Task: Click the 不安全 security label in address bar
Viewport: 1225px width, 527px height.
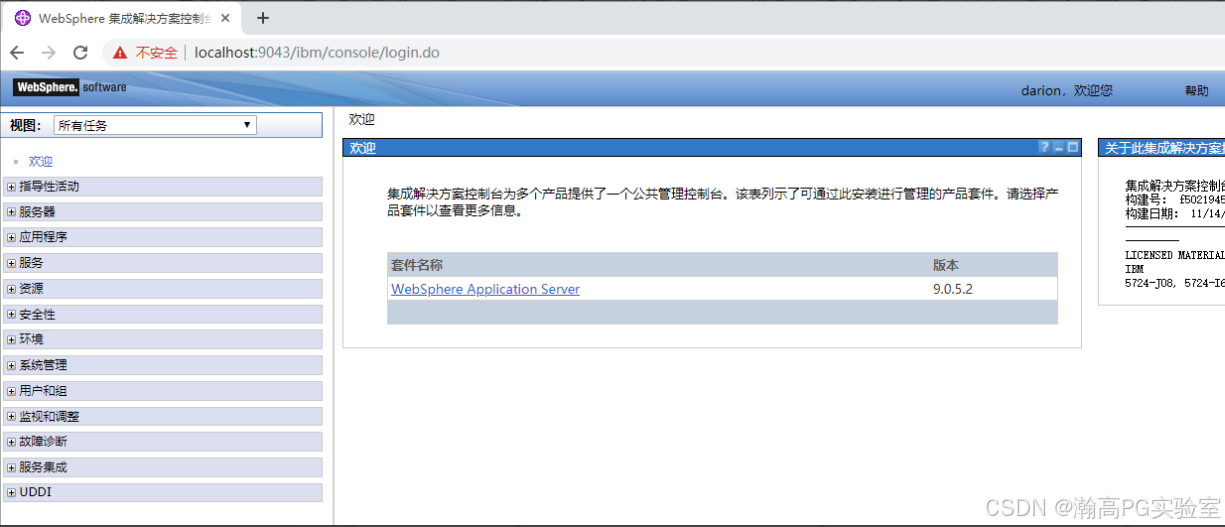Action: (157, 53)
